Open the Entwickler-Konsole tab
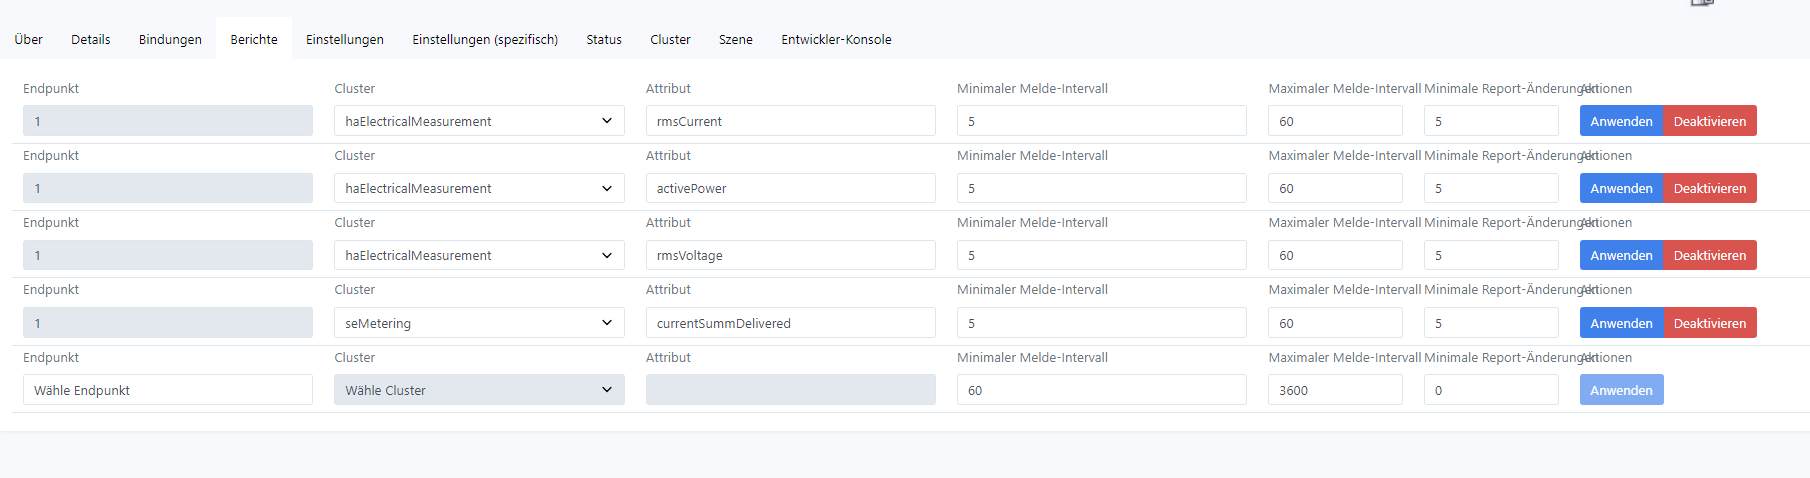Screen dimensions: 1810x478 click(x=836, y=40)
